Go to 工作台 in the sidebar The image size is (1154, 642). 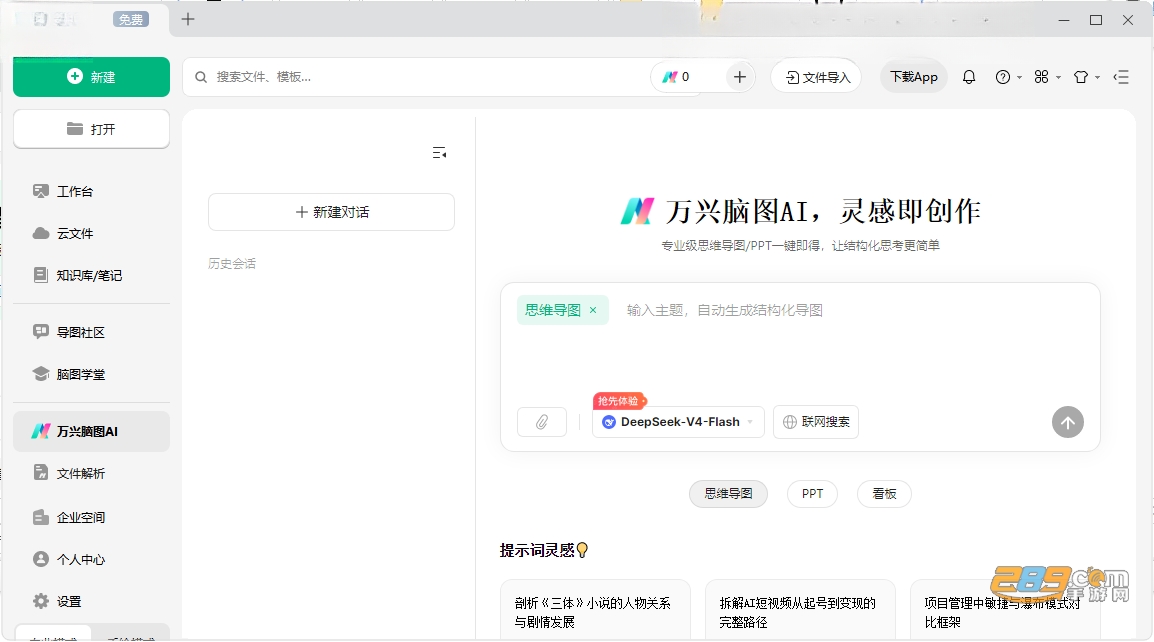click(x=91, y=191)
